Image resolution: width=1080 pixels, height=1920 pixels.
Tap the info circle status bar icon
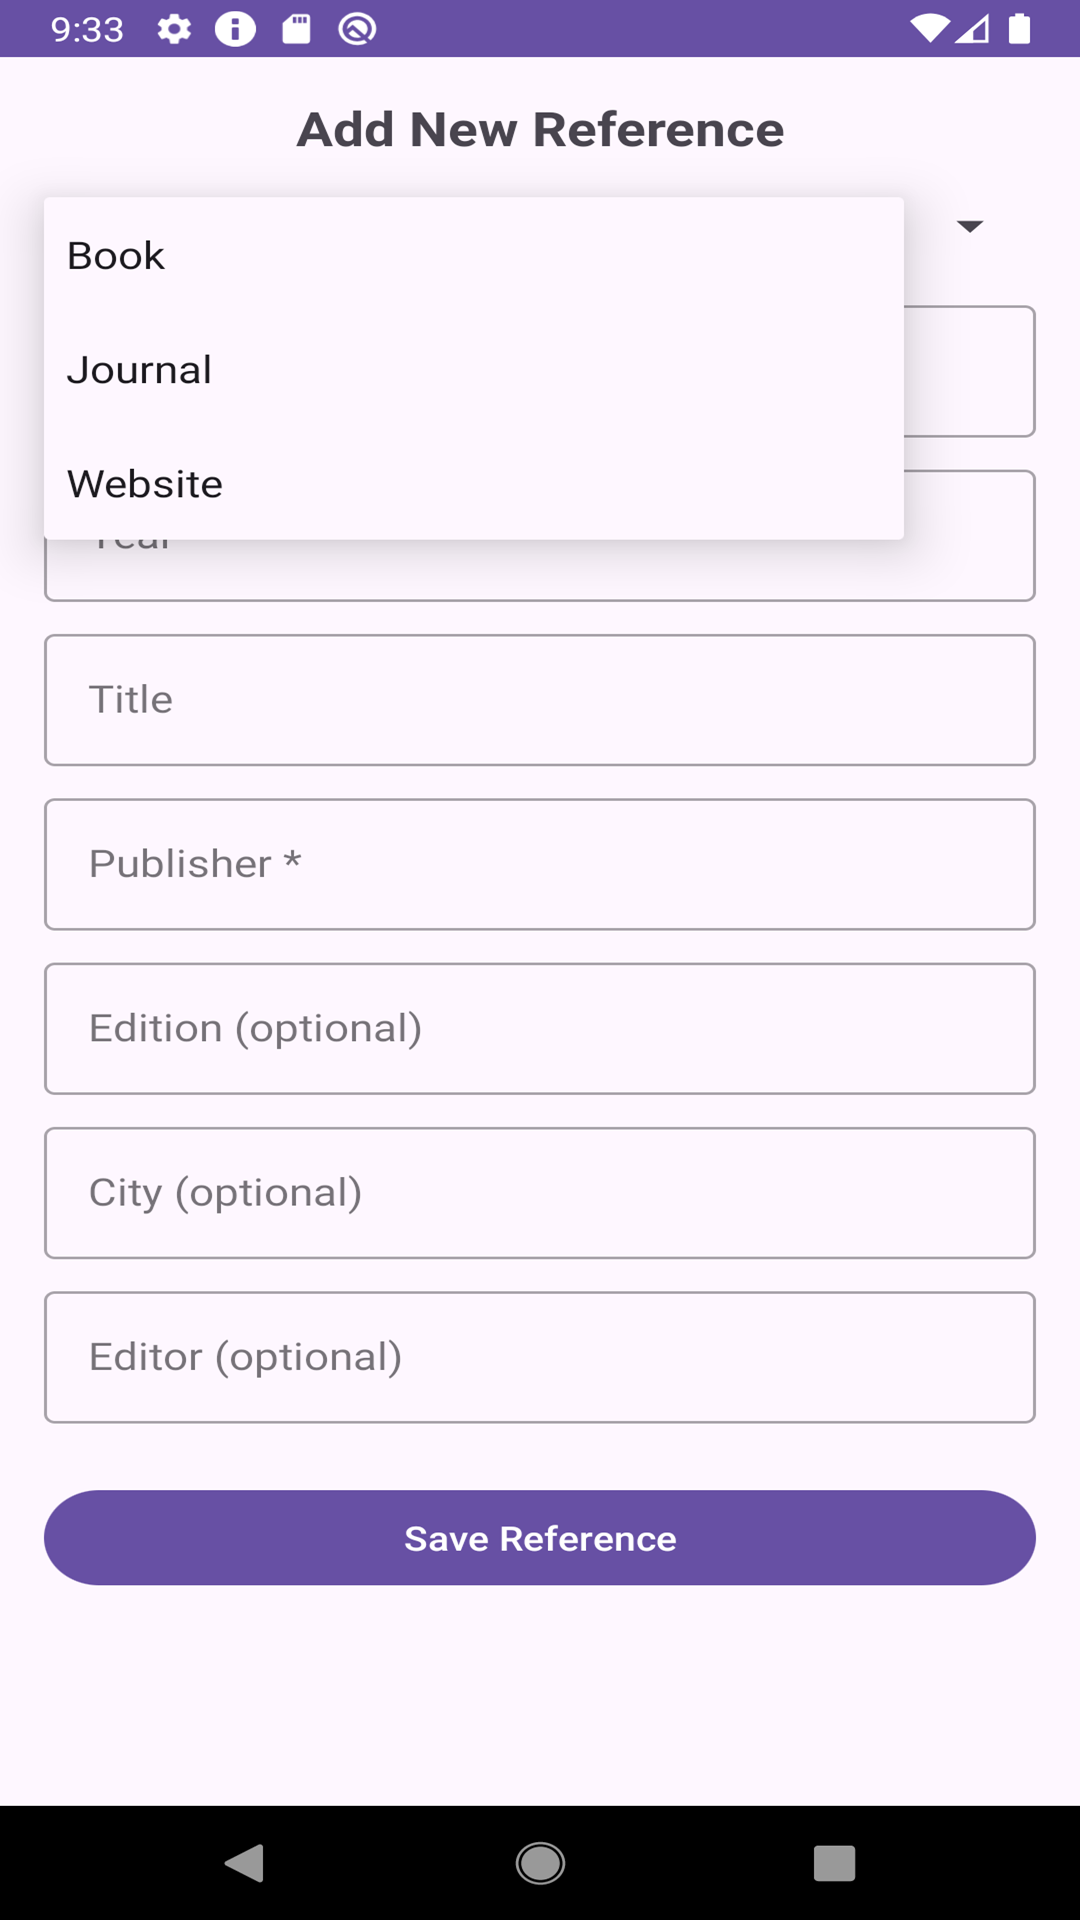pos(235,29)
